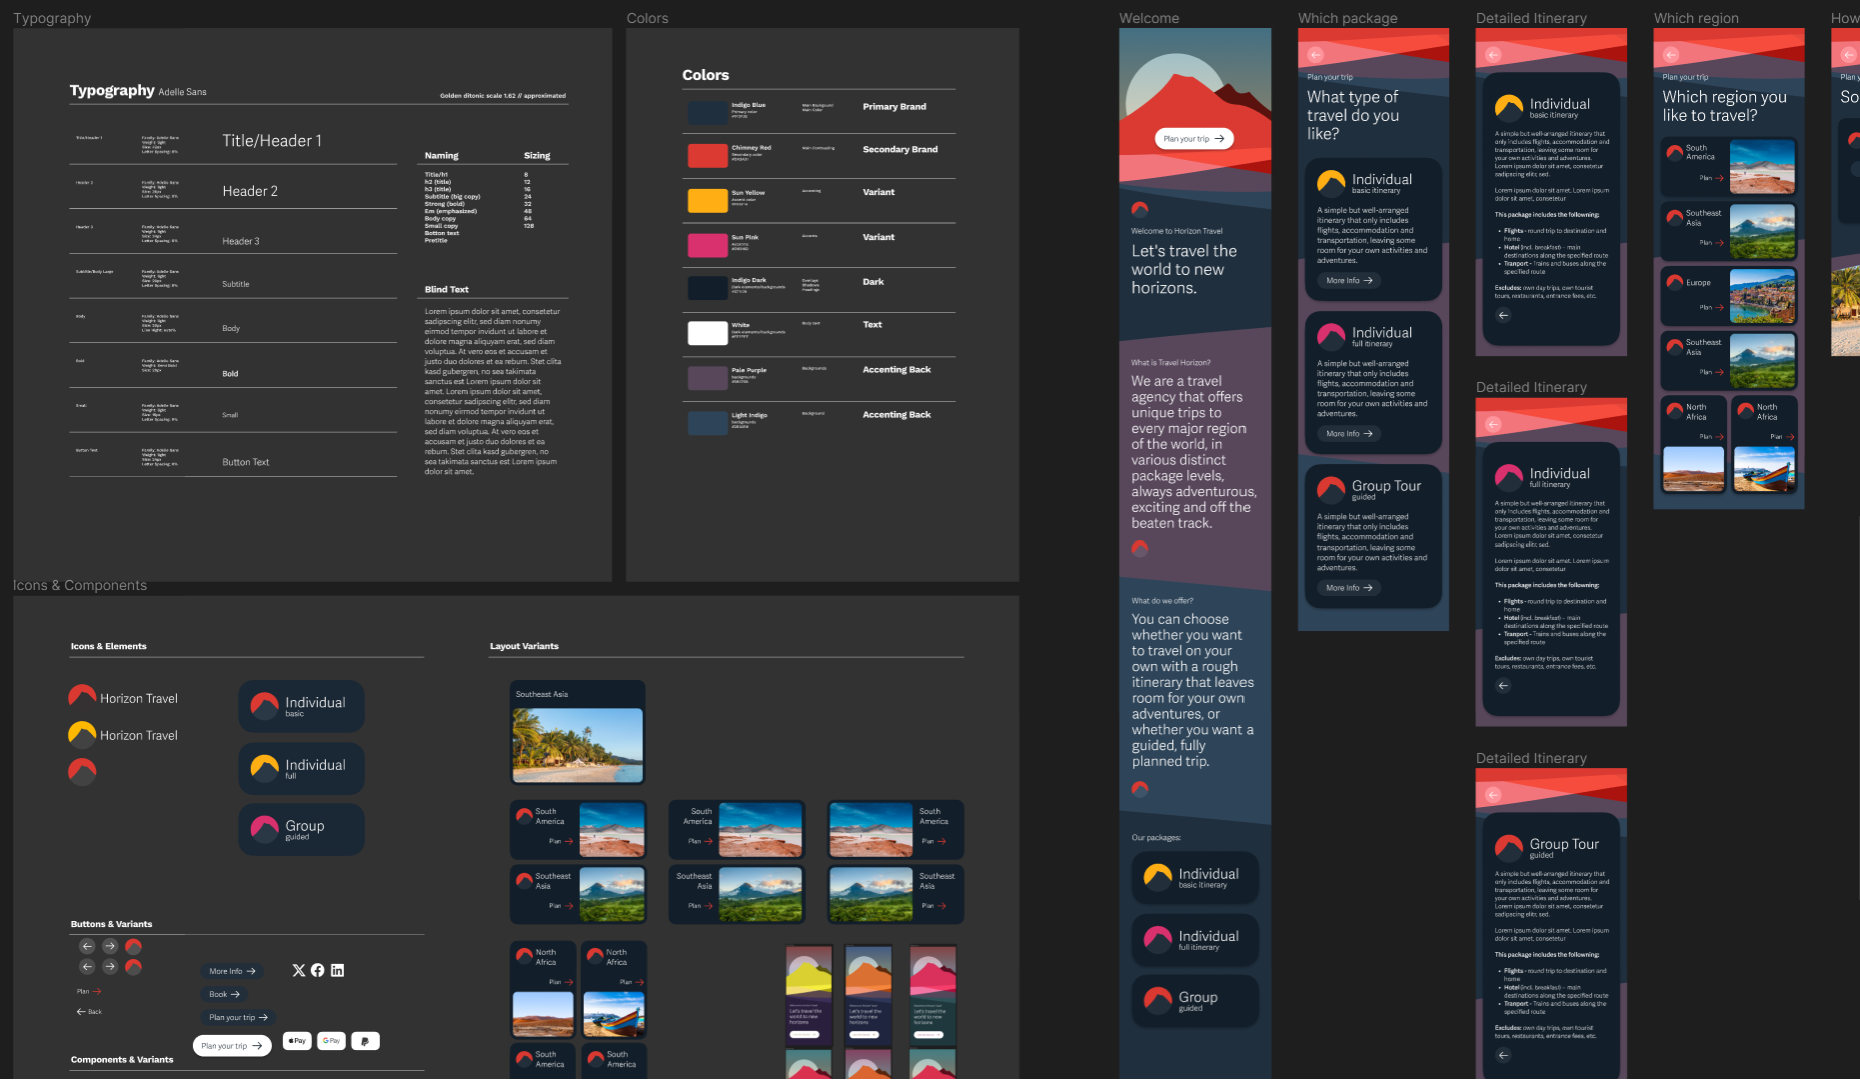This screenshot has height=1080, width=1860.
Task: Select the Which package frame title label
Action: 1348,18
